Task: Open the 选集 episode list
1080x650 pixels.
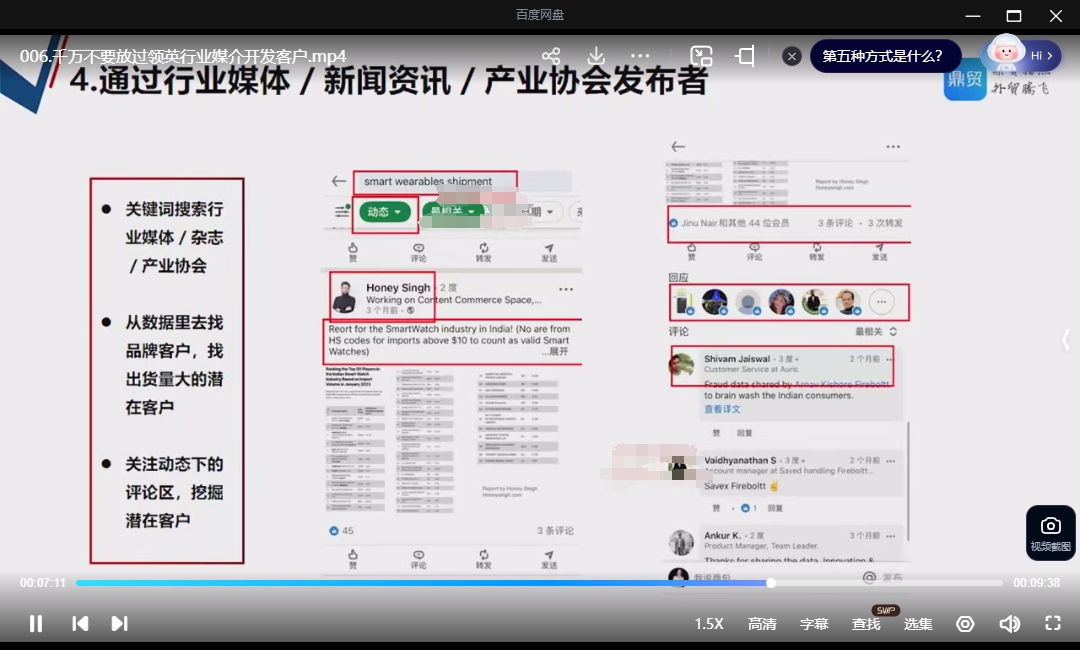Action: (x=918, y=624)
